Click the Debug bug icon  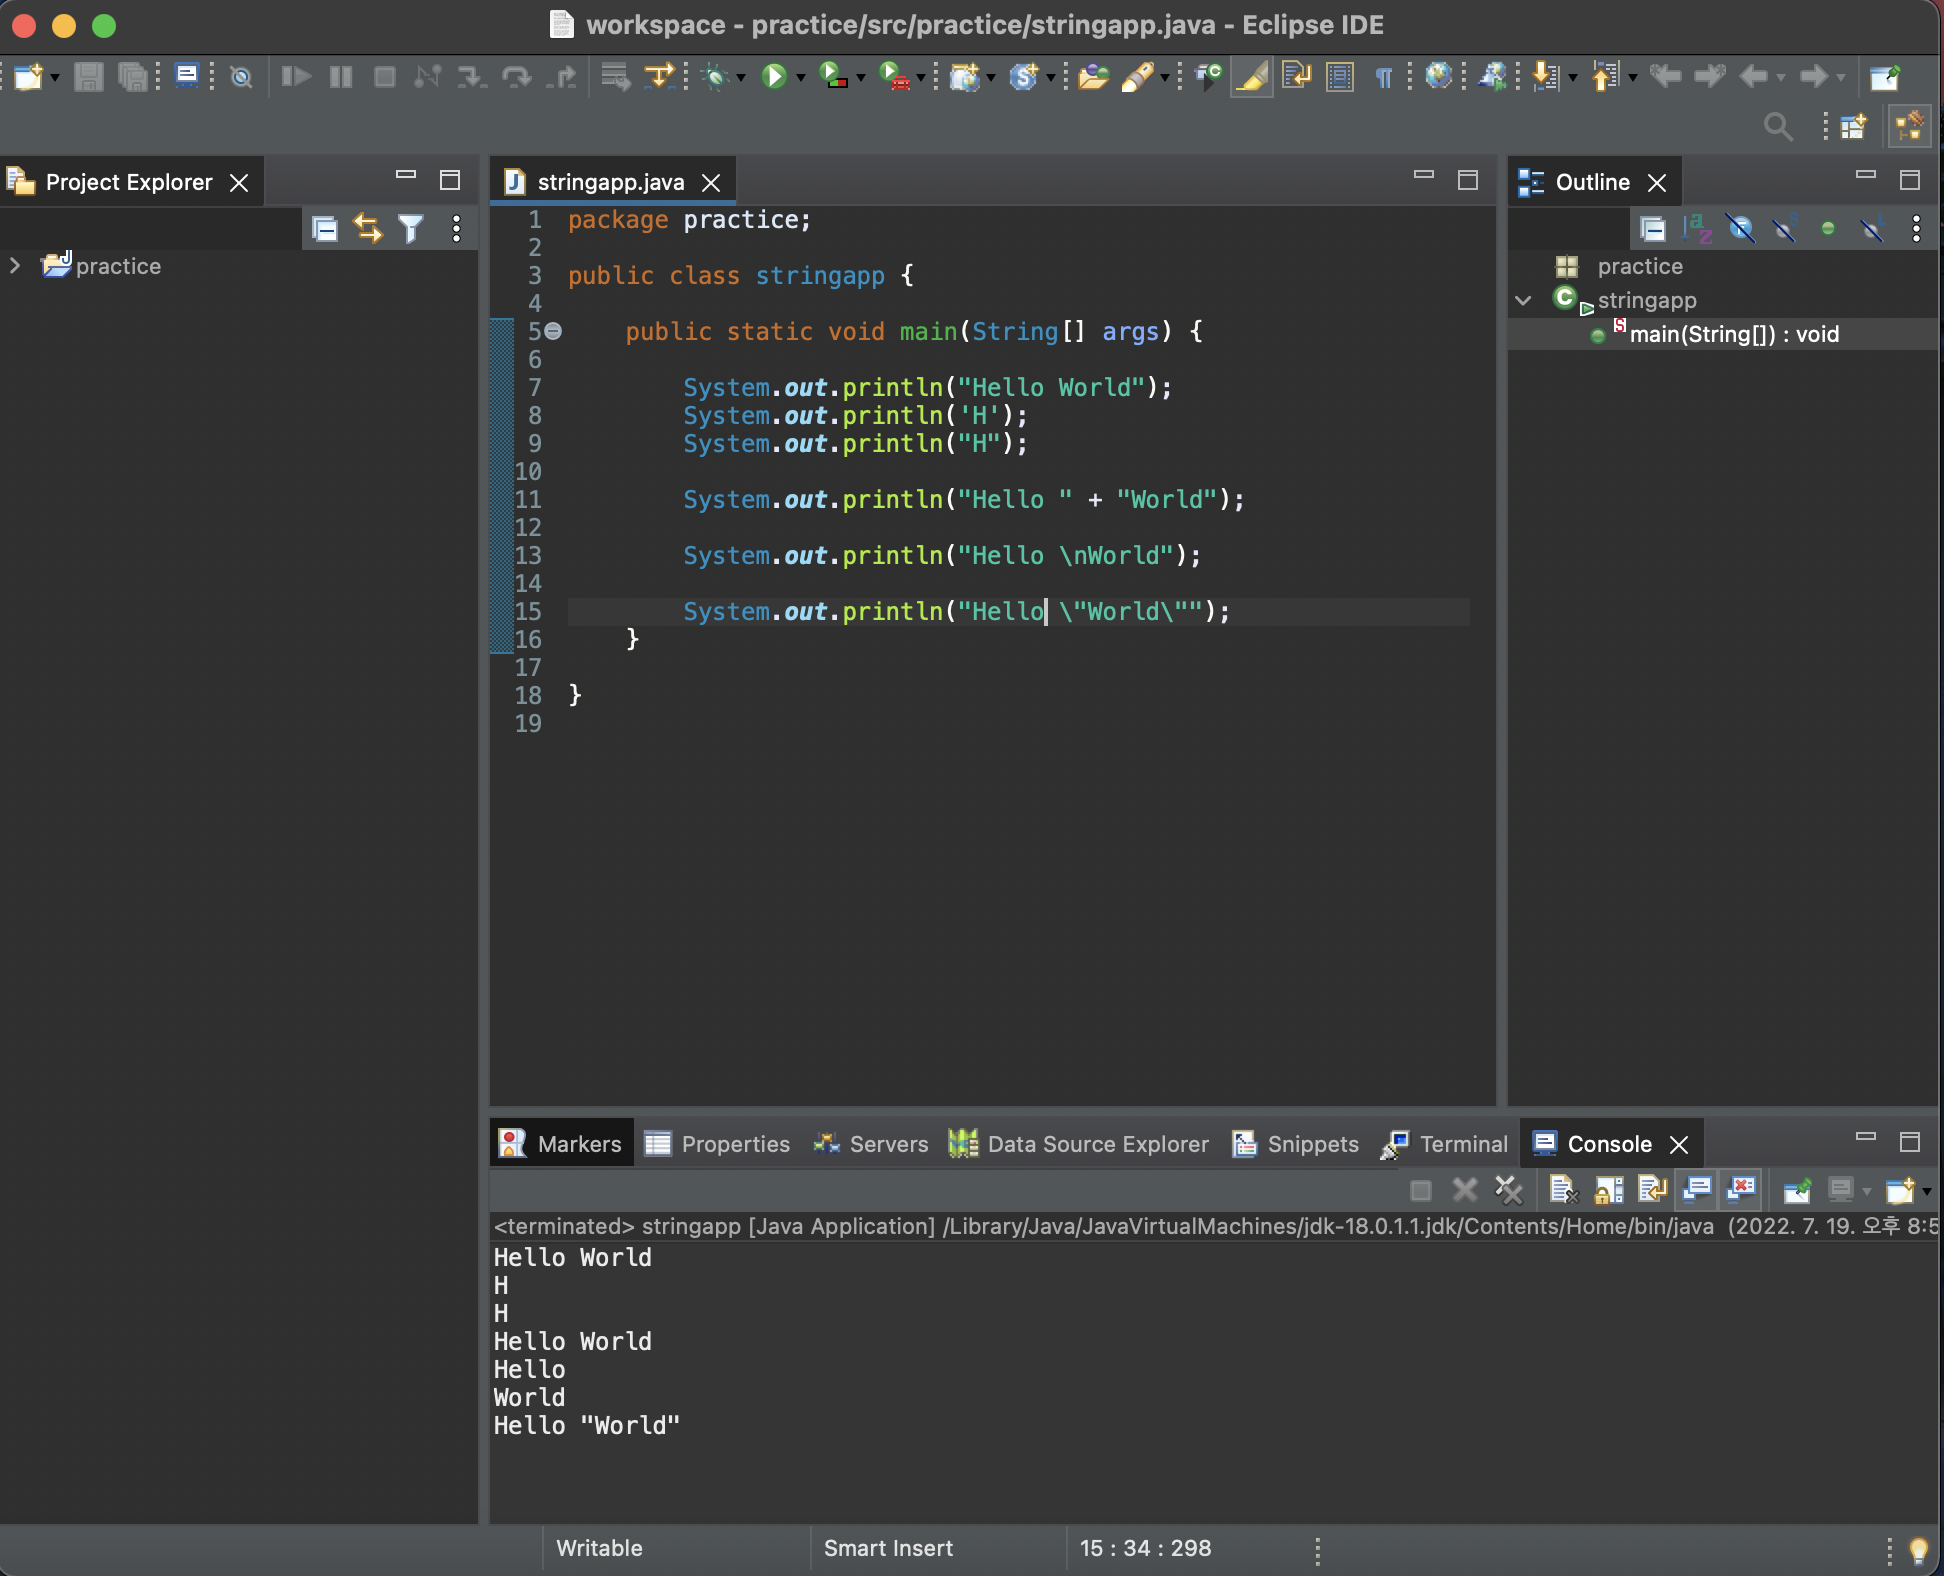click(714, 76)
